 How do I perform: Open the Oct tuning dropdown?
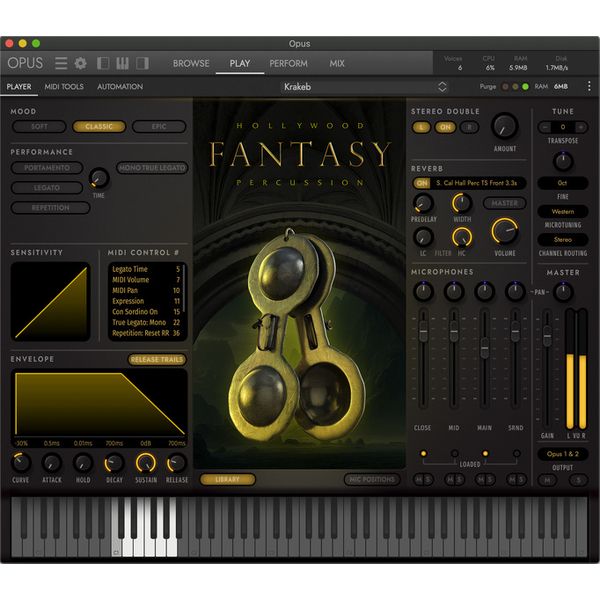[x=562, y=183]
